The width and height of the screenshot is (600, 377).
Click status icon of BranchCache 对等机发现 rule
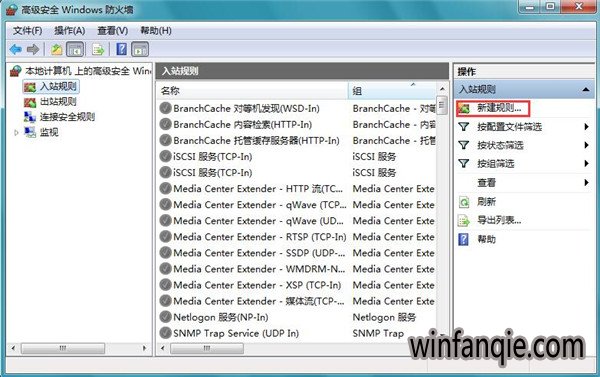coord(165,108)
